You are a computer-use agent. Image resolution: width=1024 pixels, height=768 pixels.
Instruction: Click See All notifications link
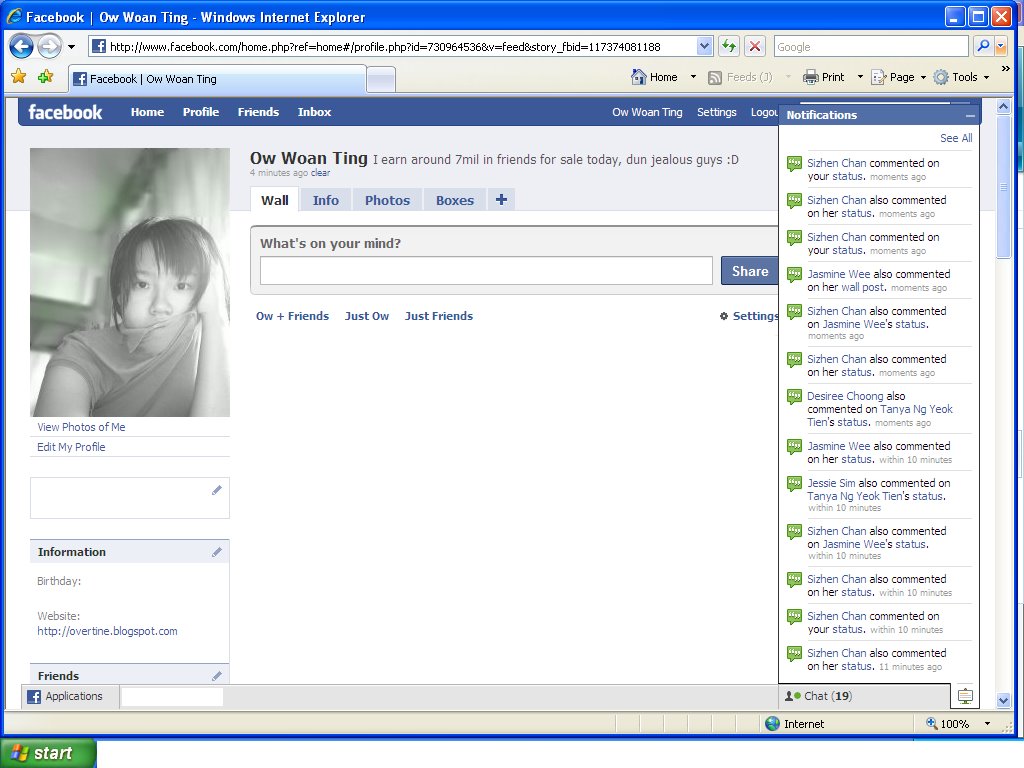click(955, 138)
